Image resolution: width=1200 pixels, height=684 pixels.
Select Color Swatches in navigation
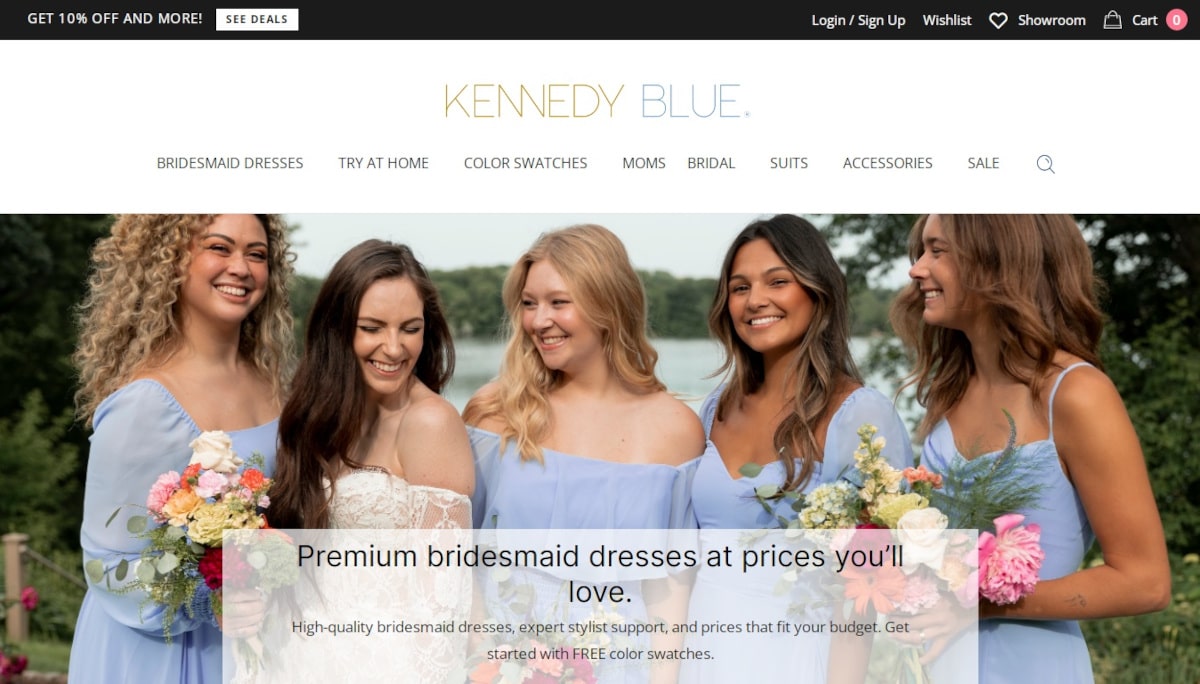point(525,163)
